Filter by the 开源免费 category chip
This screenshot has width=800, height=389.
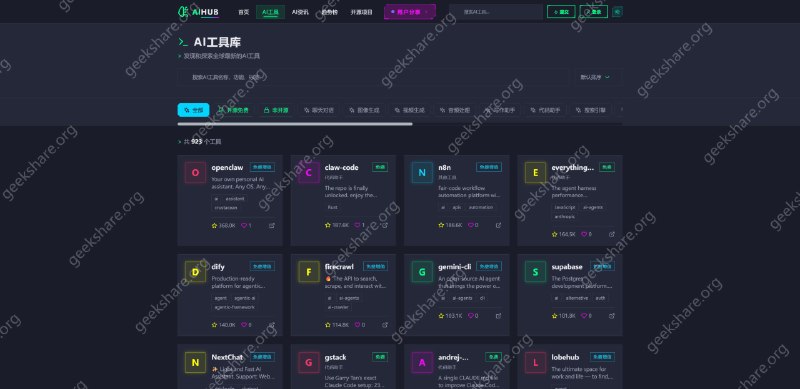tap(234, 110)
